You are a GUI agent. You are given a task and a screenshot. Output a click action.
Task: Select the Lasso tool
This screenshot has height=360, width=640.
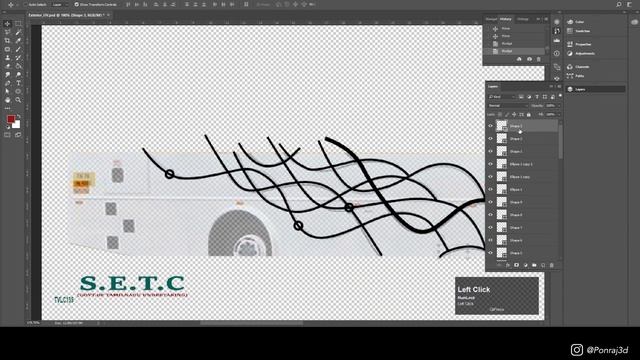(7, 32)
